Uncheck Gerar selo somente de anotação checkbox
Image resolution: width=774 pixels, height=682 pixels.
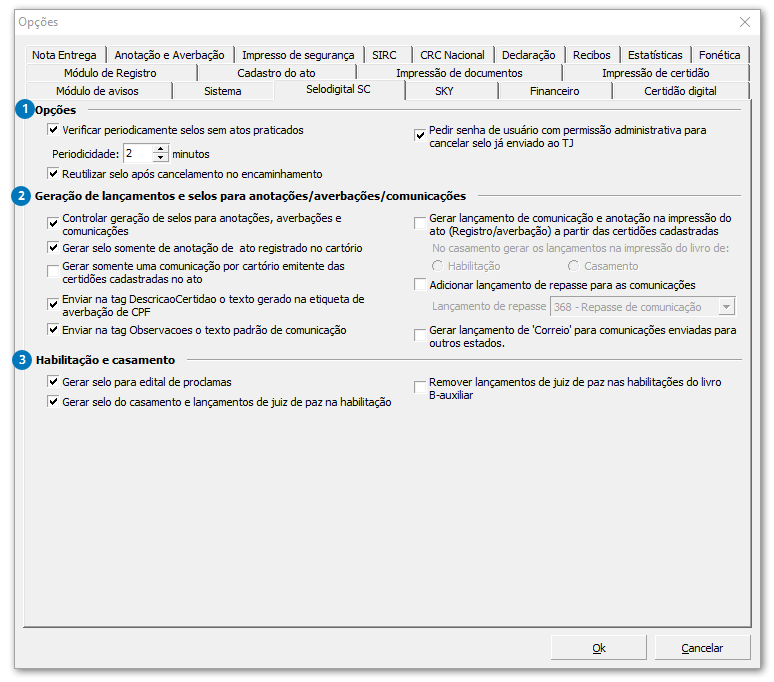click(53, 247)
